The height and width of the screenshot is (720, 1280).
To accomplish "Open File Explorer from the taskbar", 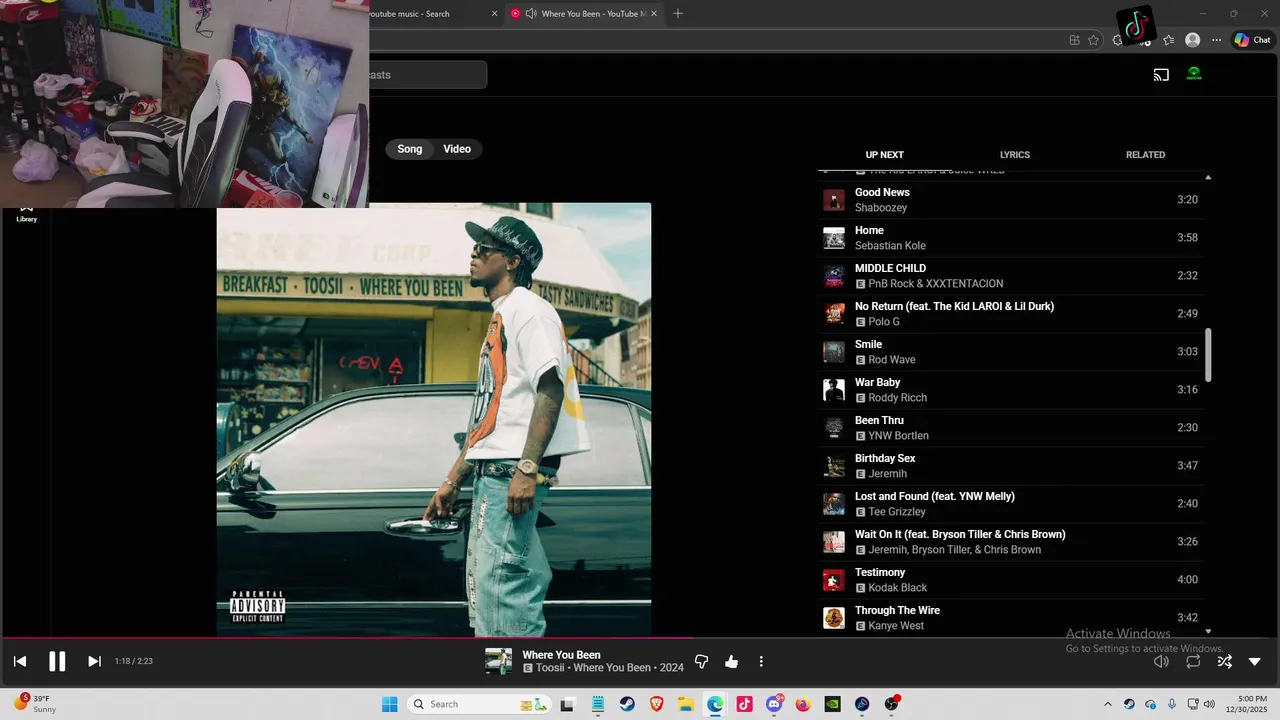I will click(x=686, y=704).
